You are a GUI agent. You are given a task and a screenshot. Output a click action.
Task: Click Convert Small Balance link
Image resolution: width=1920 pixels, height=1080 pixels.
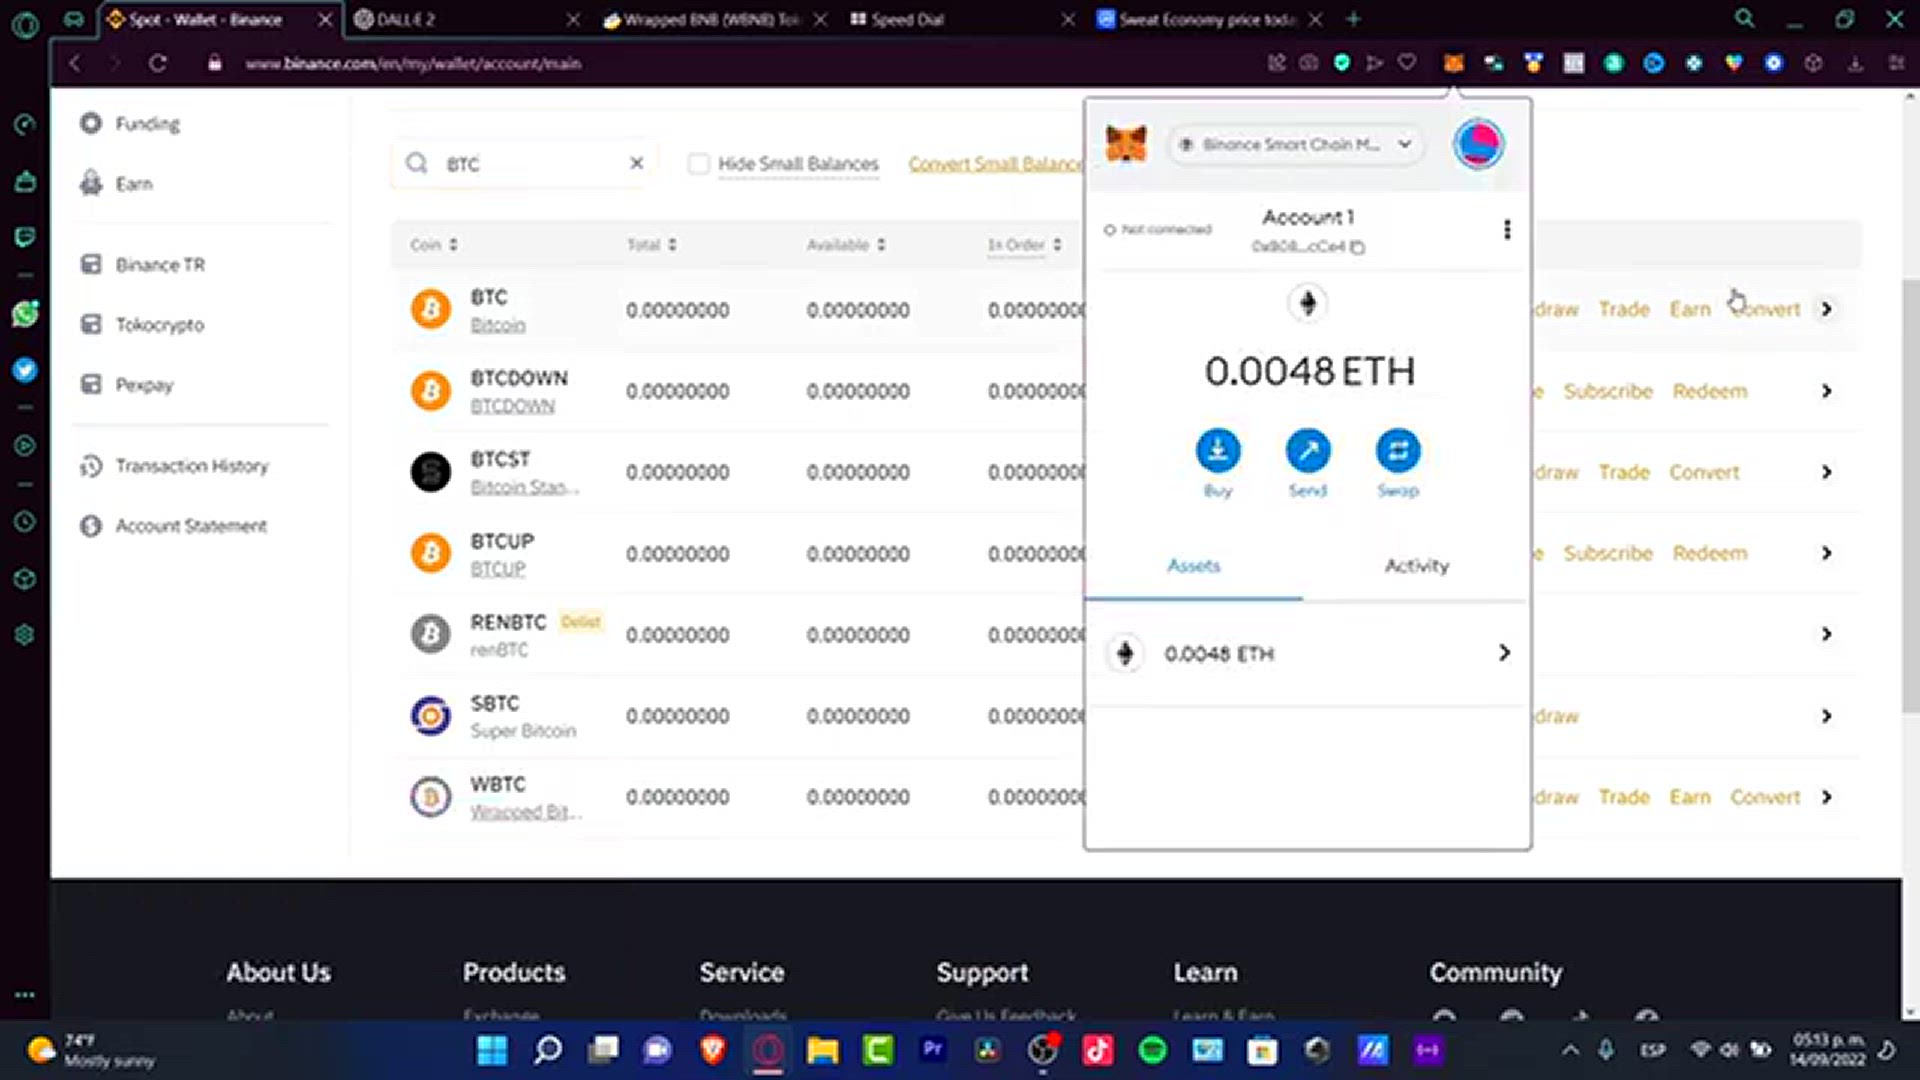pos(995,164)
